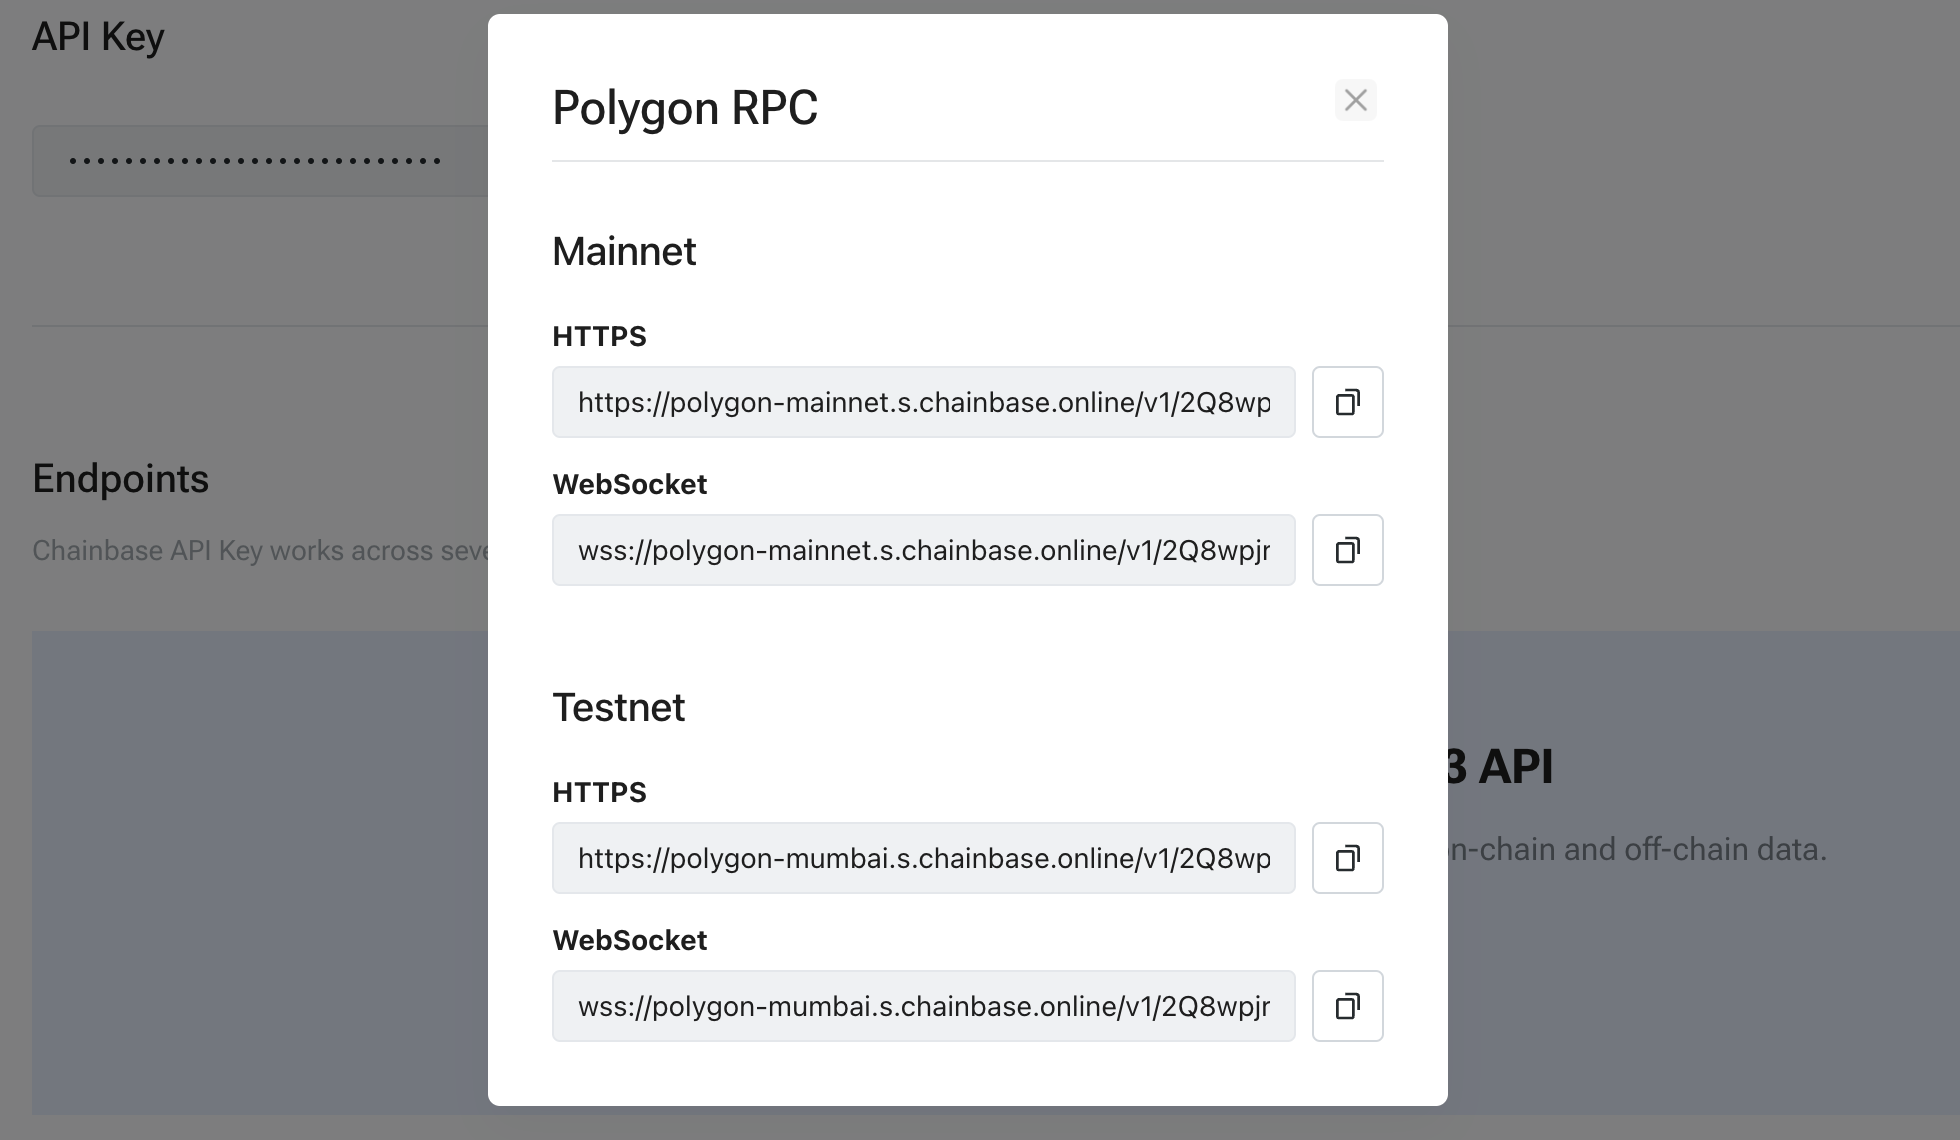1960x1140 pixels.
Task: Select the Testnet WebSocket URL field
Action: coord(923,1006)
